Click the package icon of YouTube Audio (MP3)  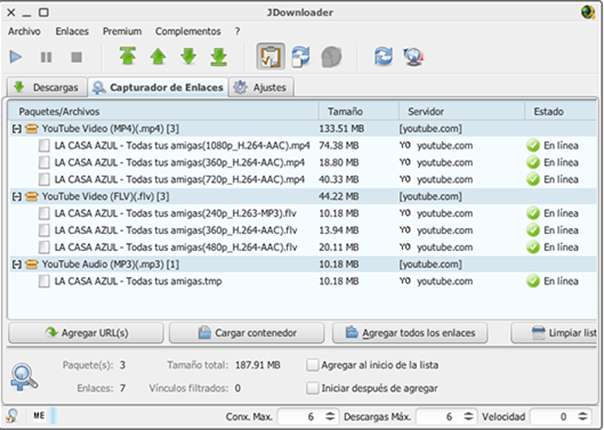pos(31,264)
